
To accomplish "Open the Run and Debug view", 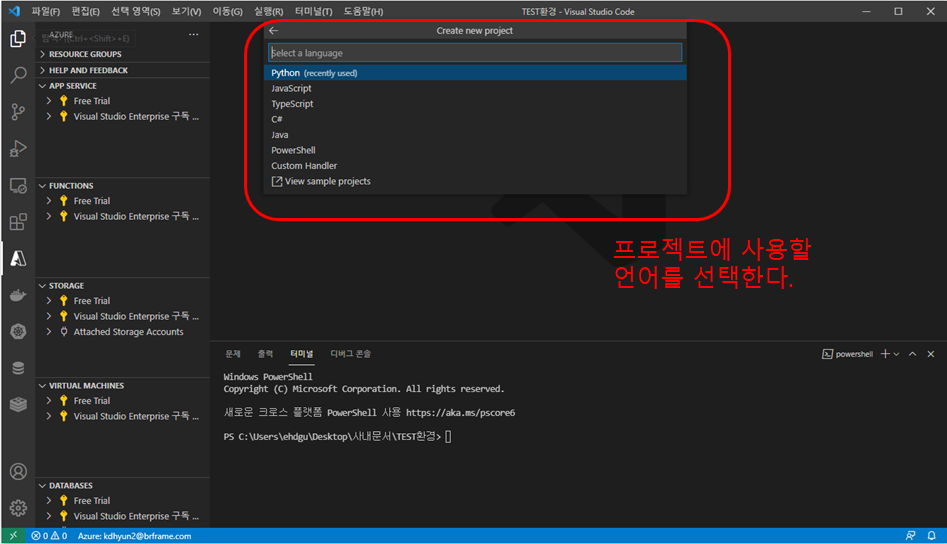I will (18, 149).
